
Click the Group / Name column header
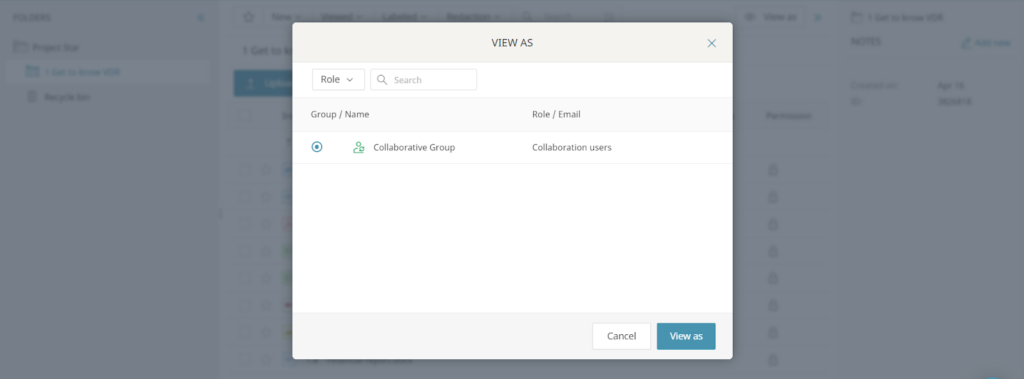[340, 114]
